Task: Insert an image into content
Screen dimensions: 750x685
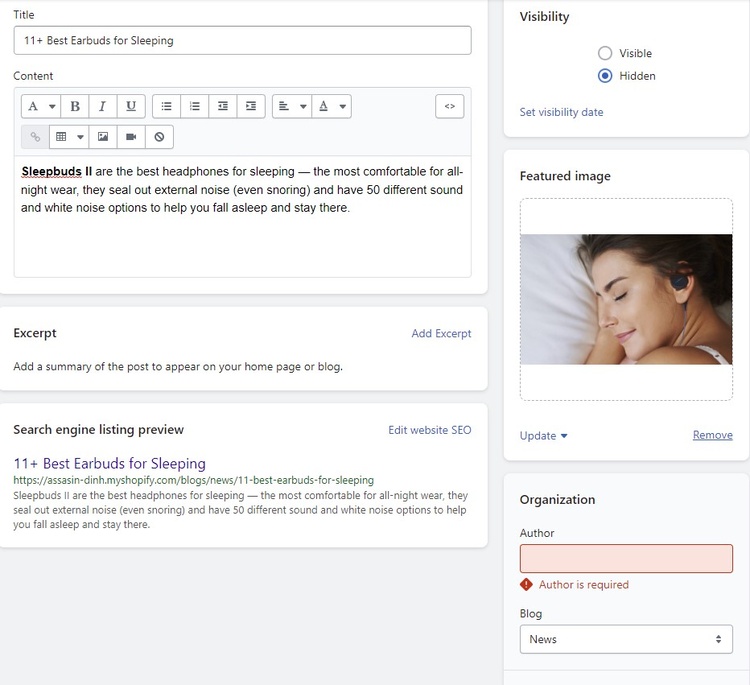Action: [x=103, y=136]
